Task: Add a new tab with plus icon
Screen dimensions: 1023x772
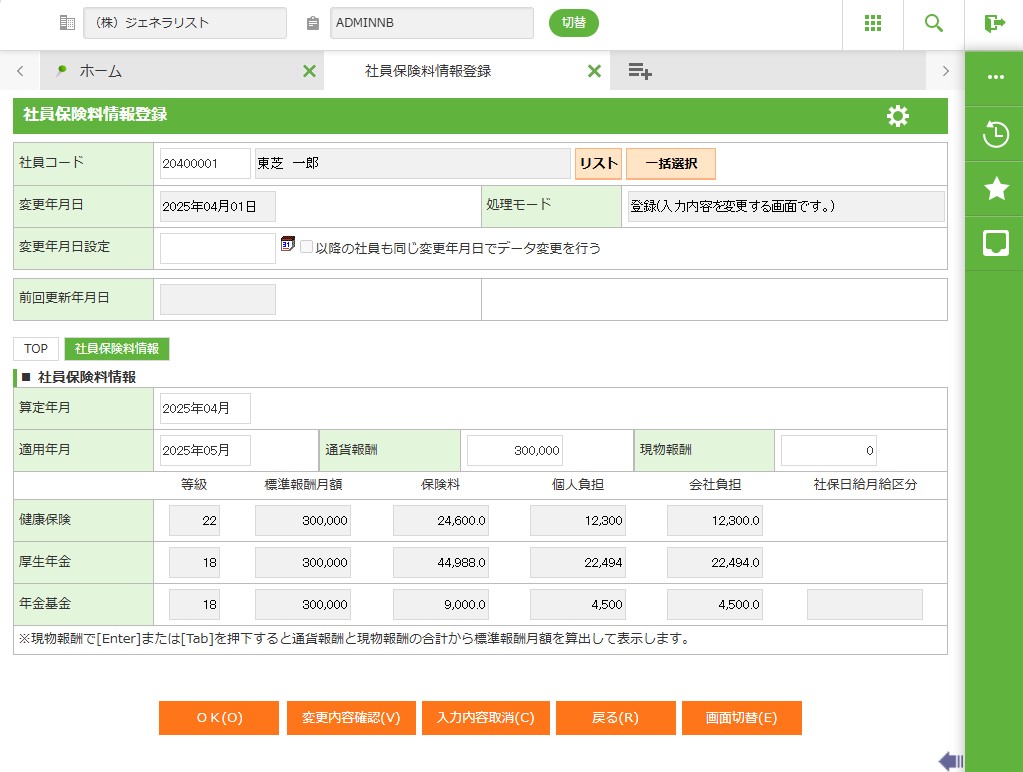Action: (640, 71)
